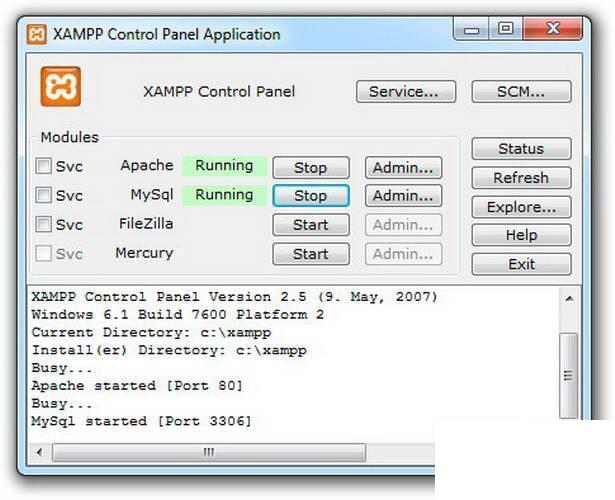This screenshot has width=615, height=500.
Task: Click log line 'Current Directory: c:\xampp'
Action: tap(151, 333)
